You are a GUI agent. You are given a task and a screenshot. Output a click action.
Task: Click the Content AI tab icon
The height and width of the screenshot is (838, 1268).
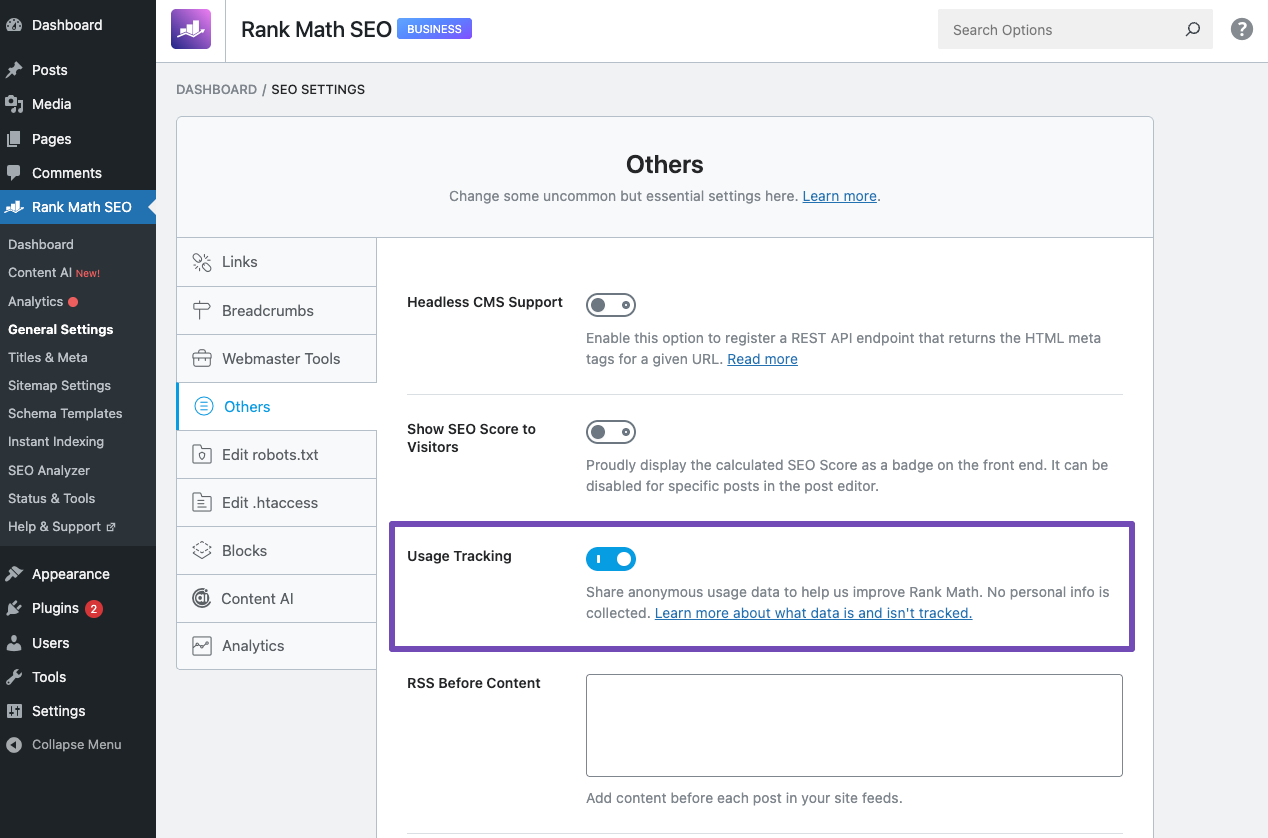202,599
